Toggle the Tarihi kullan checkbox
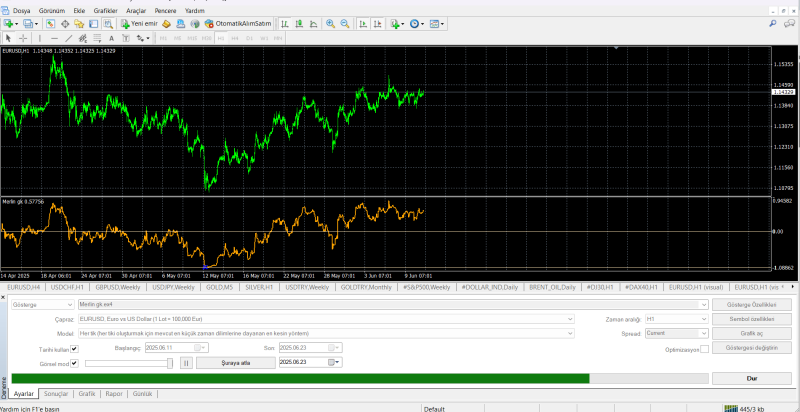 click(x=74, y=349)
